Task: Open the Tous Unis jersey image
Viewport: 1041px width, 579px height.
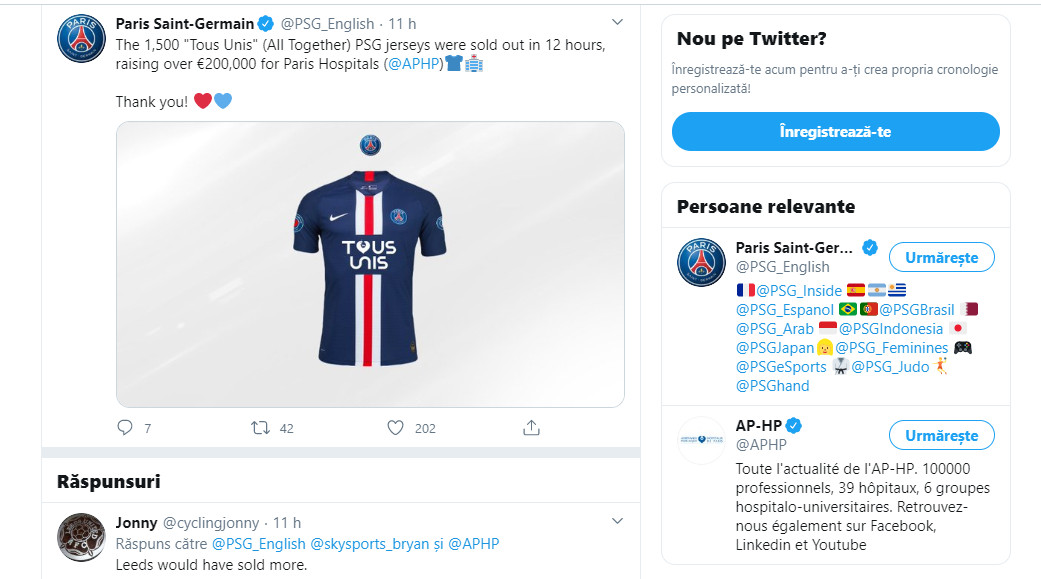Action: [370, 265]
